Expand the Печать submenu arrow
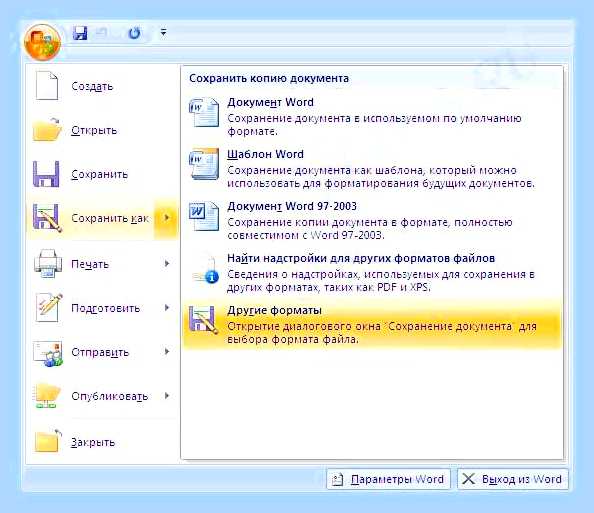The height and width of the screenshot is (513, 594). (x=167, y=264)
